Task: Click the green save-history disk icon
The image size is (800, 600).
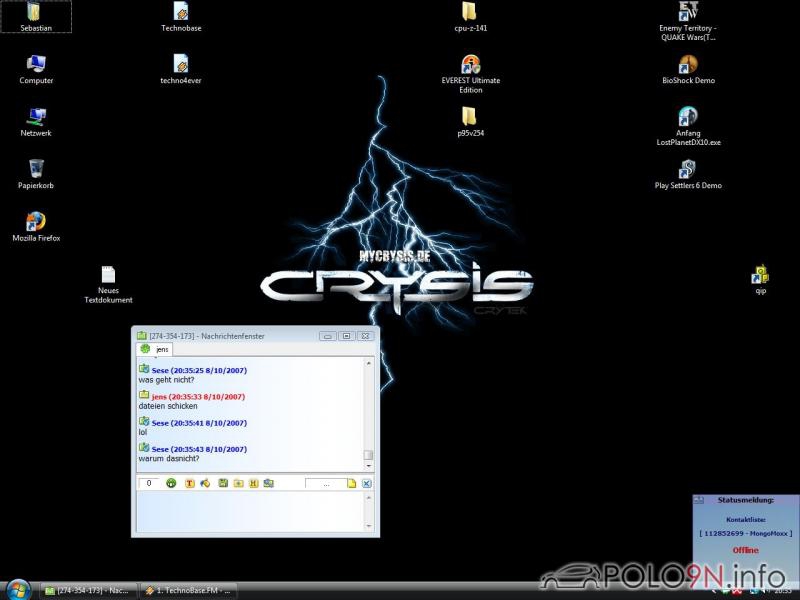Action: (223, 483)
